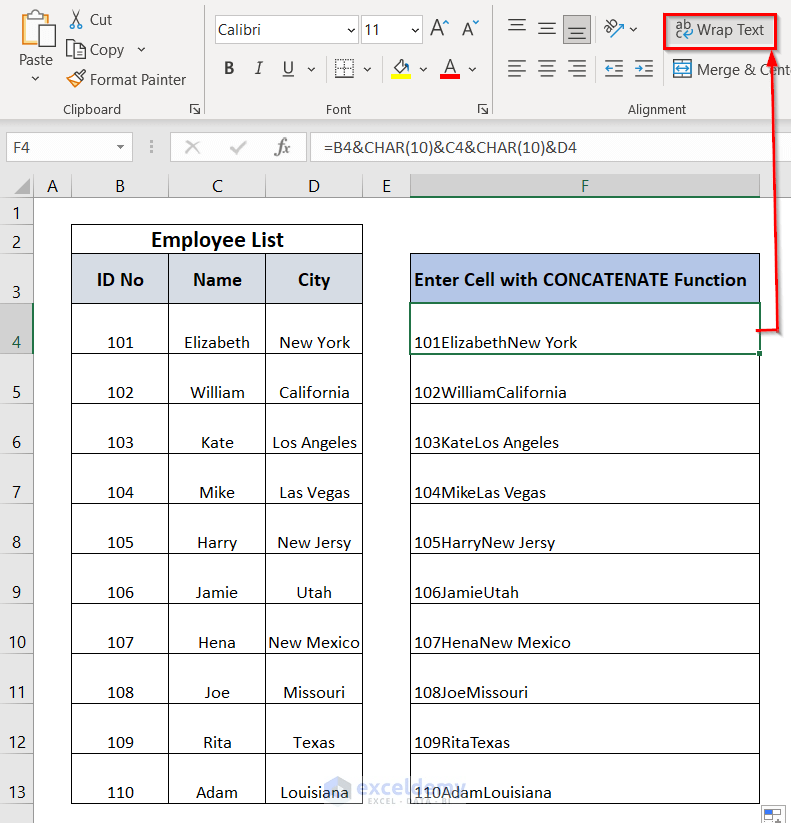Expand borders dropdown arrow
Screen dimensions: 791x823
coord(367,69)
